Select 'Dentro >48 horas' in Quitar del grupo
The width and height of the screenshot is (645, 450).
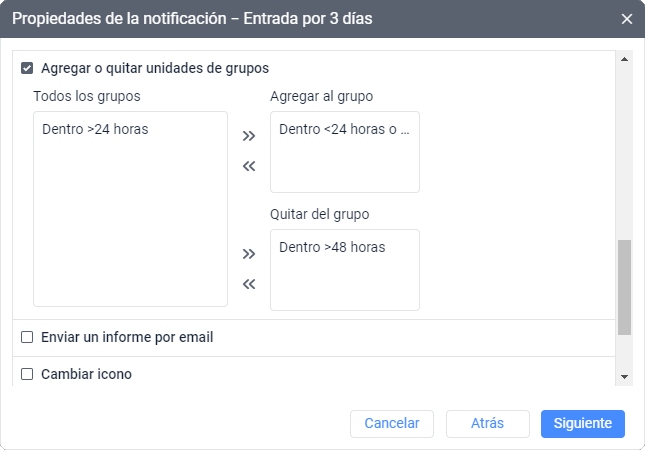[332, 247]
